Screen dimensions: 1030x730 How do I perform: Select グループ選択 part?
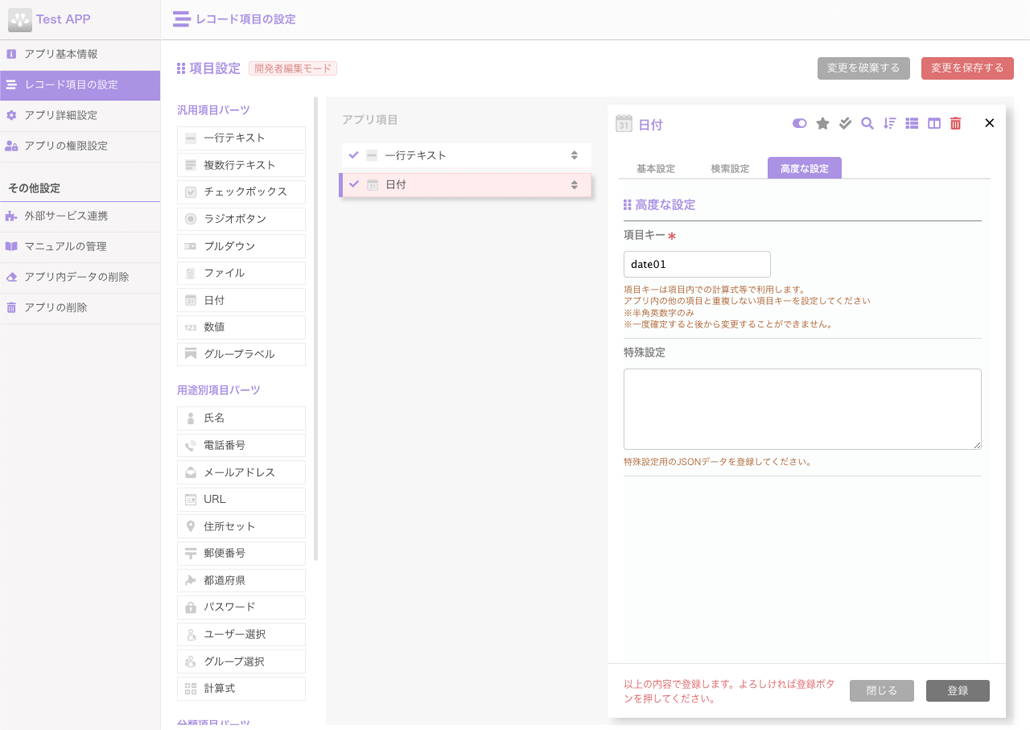(241, 662)
